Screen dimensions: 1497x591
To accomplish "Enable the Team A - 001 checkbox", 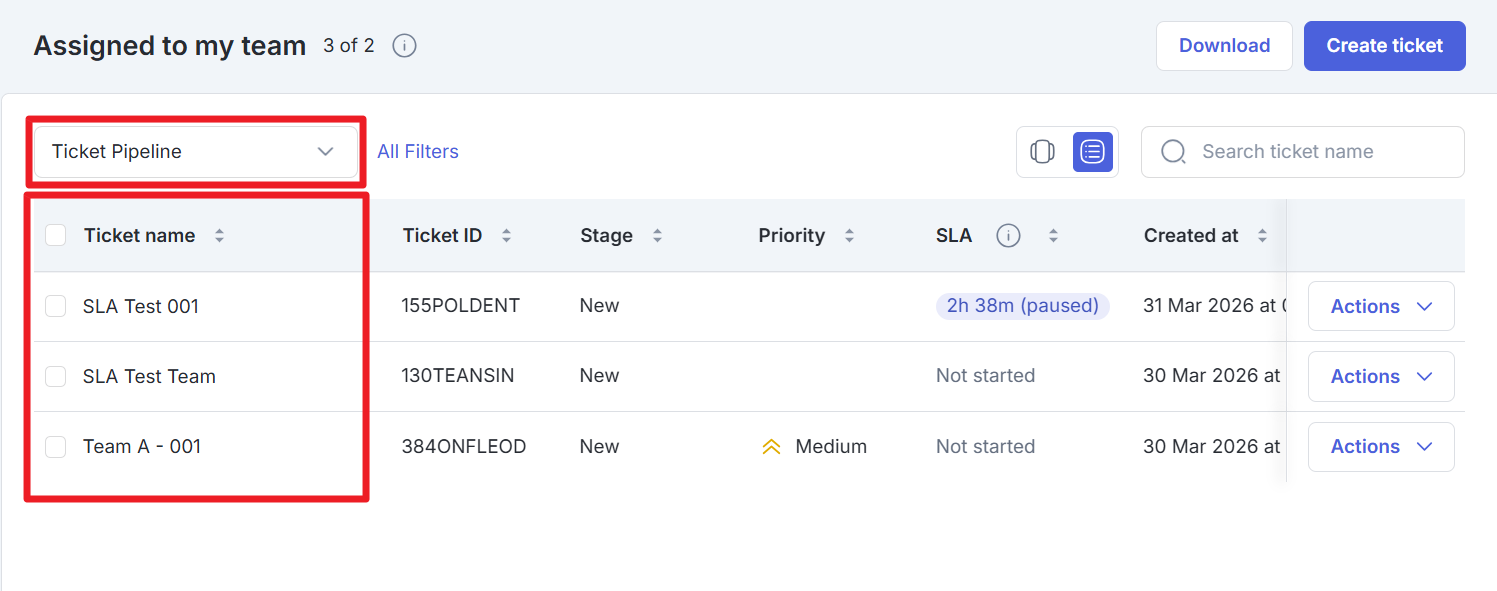I will coord(56,447).
